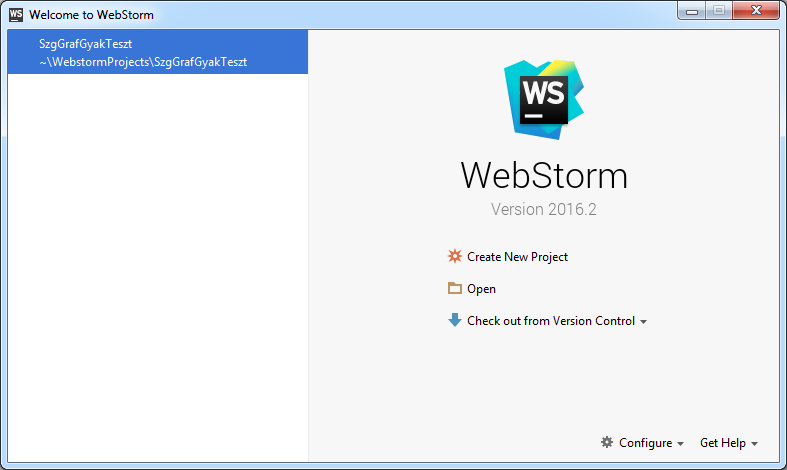The width and height of the screenshot is (787, 470).
Task: Click the Configure gear icon
Action: (607, 442)
